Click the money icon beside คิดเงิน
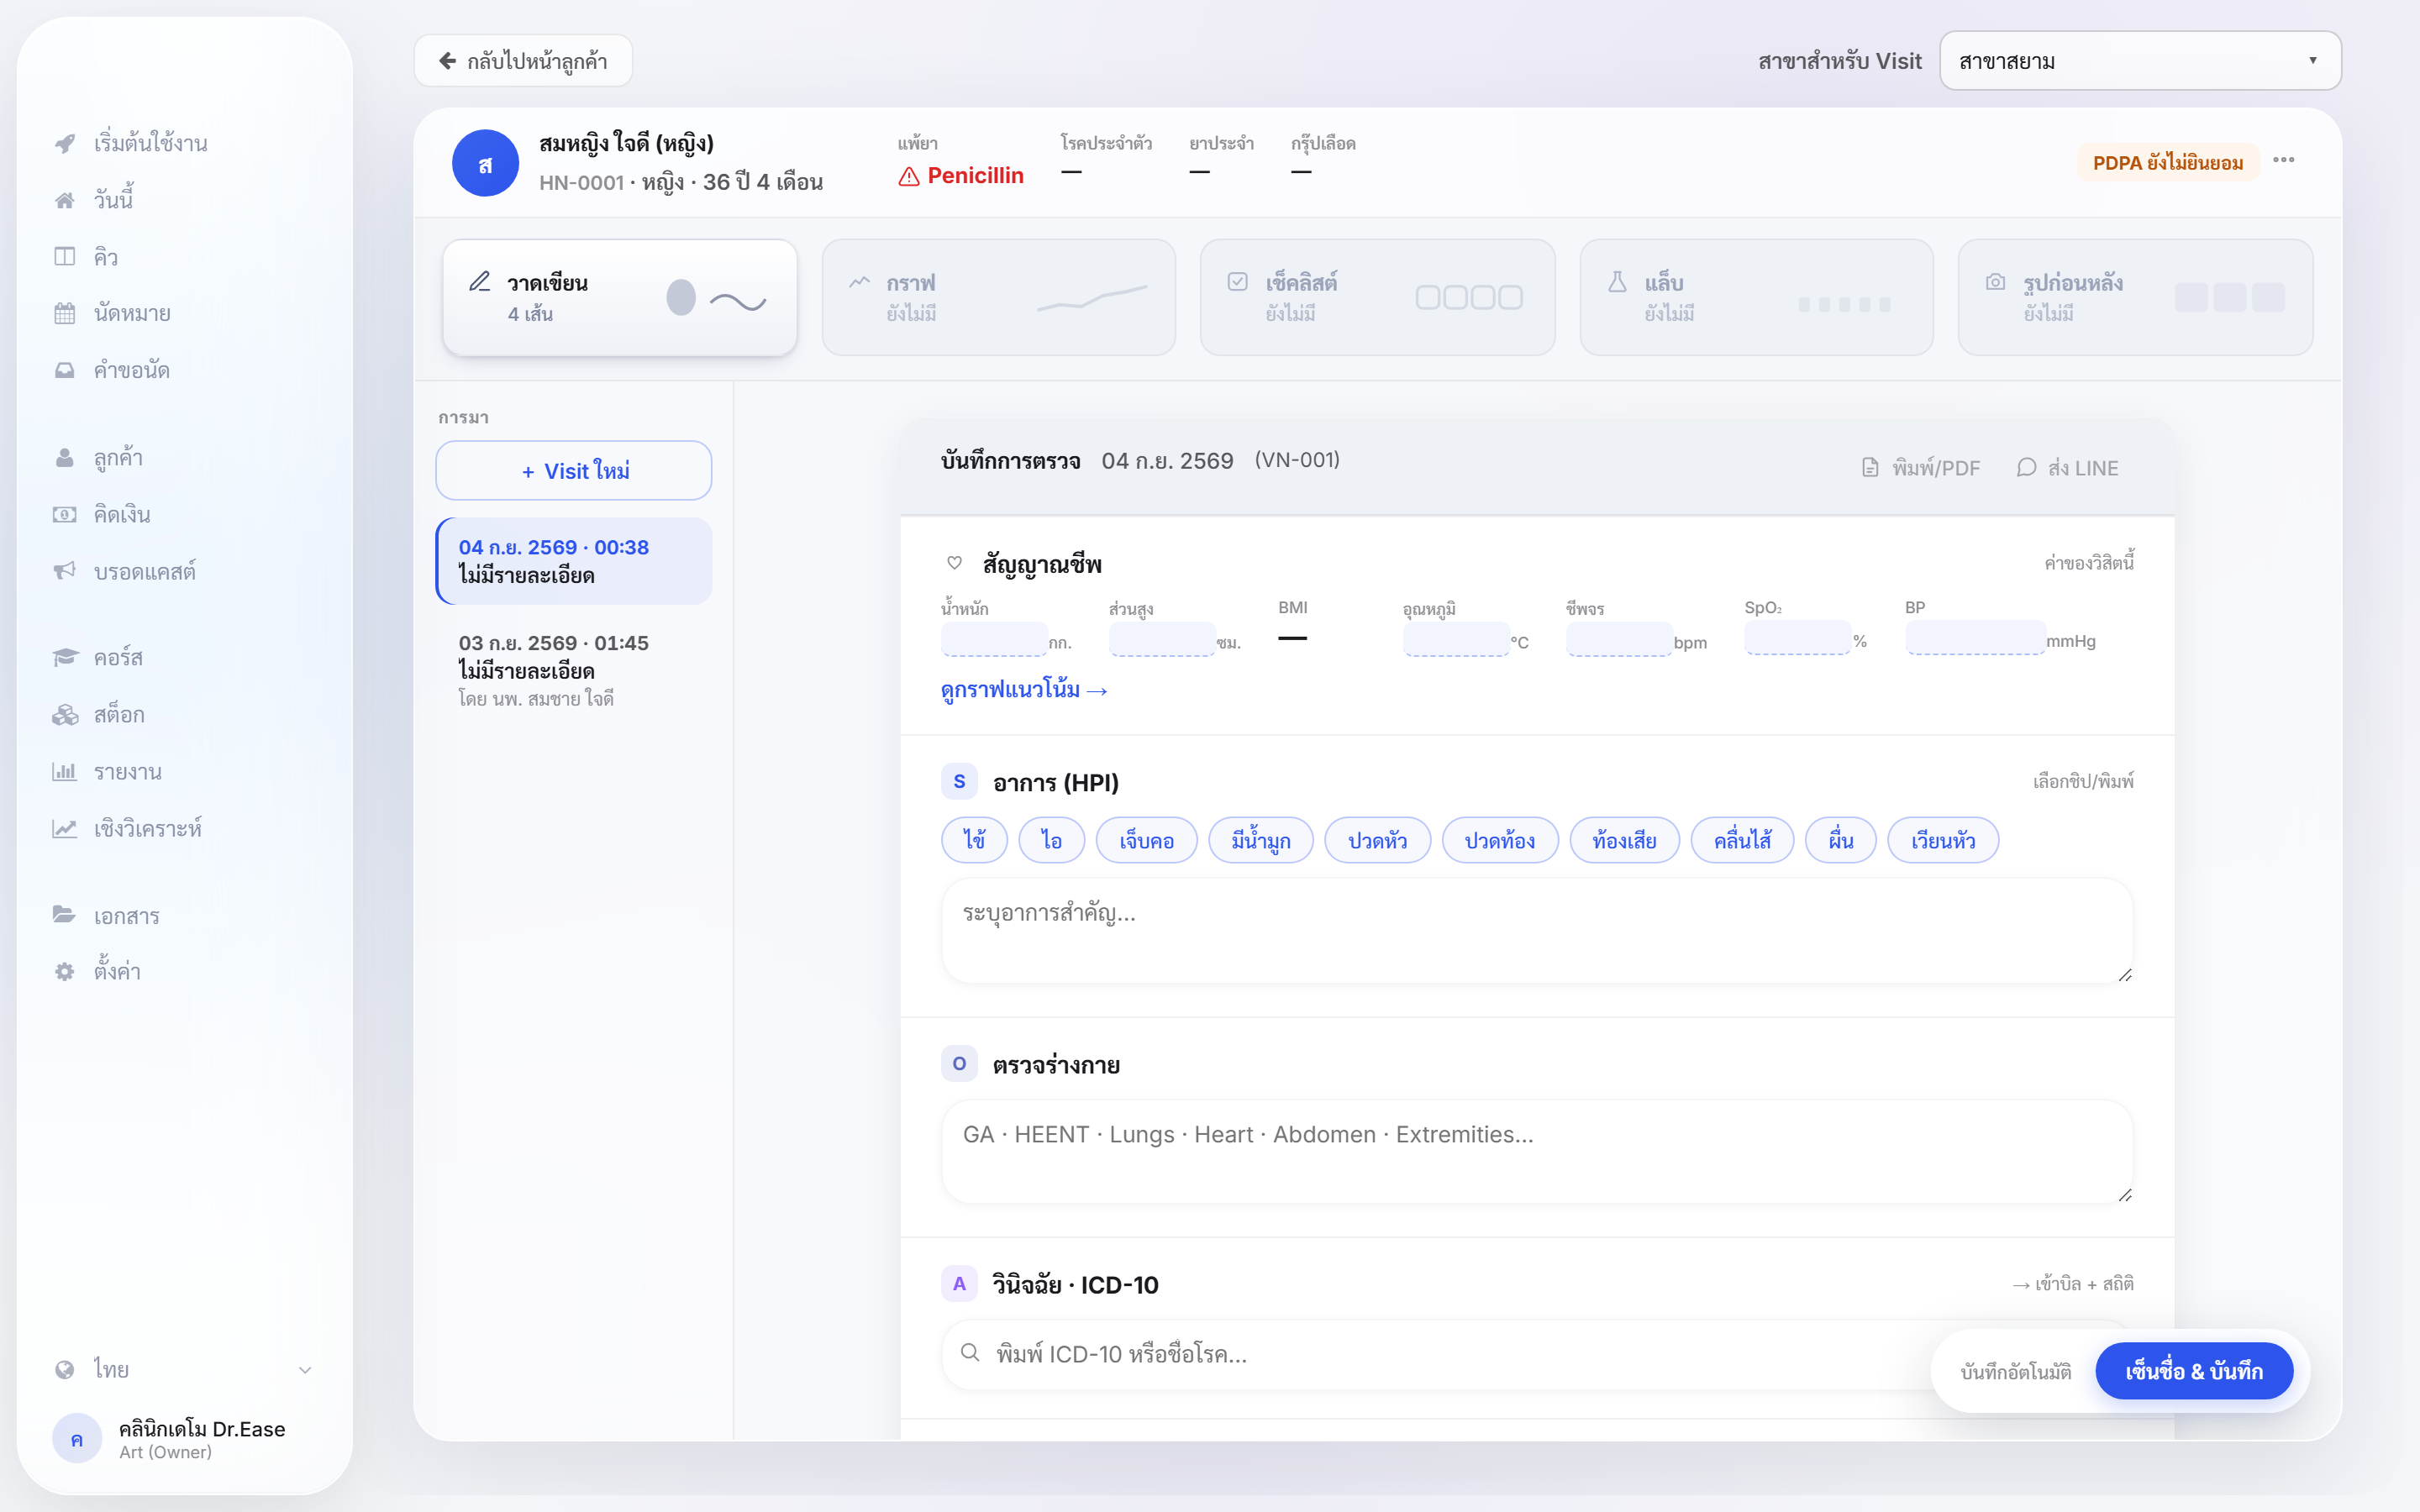The image size is (2420, 1512). click(x=65, y=514)
